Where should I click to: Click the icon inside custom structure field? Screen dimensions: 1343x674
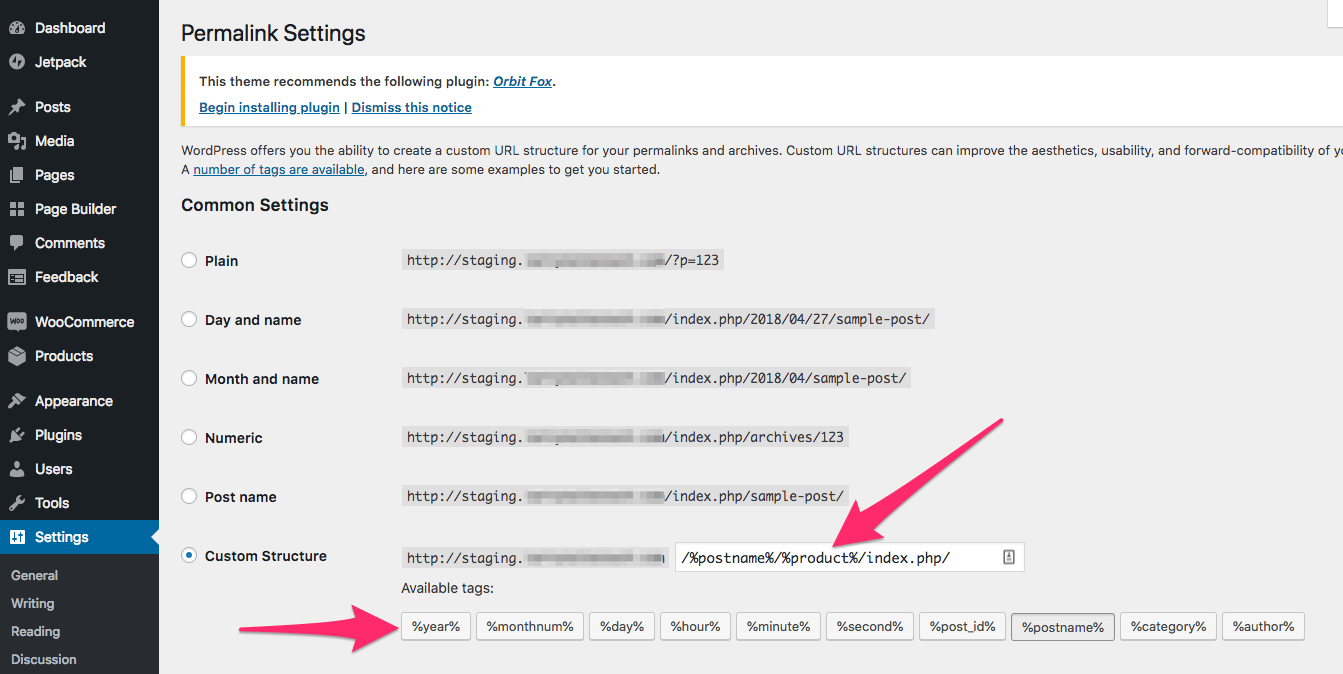[x=1008, y=558]
